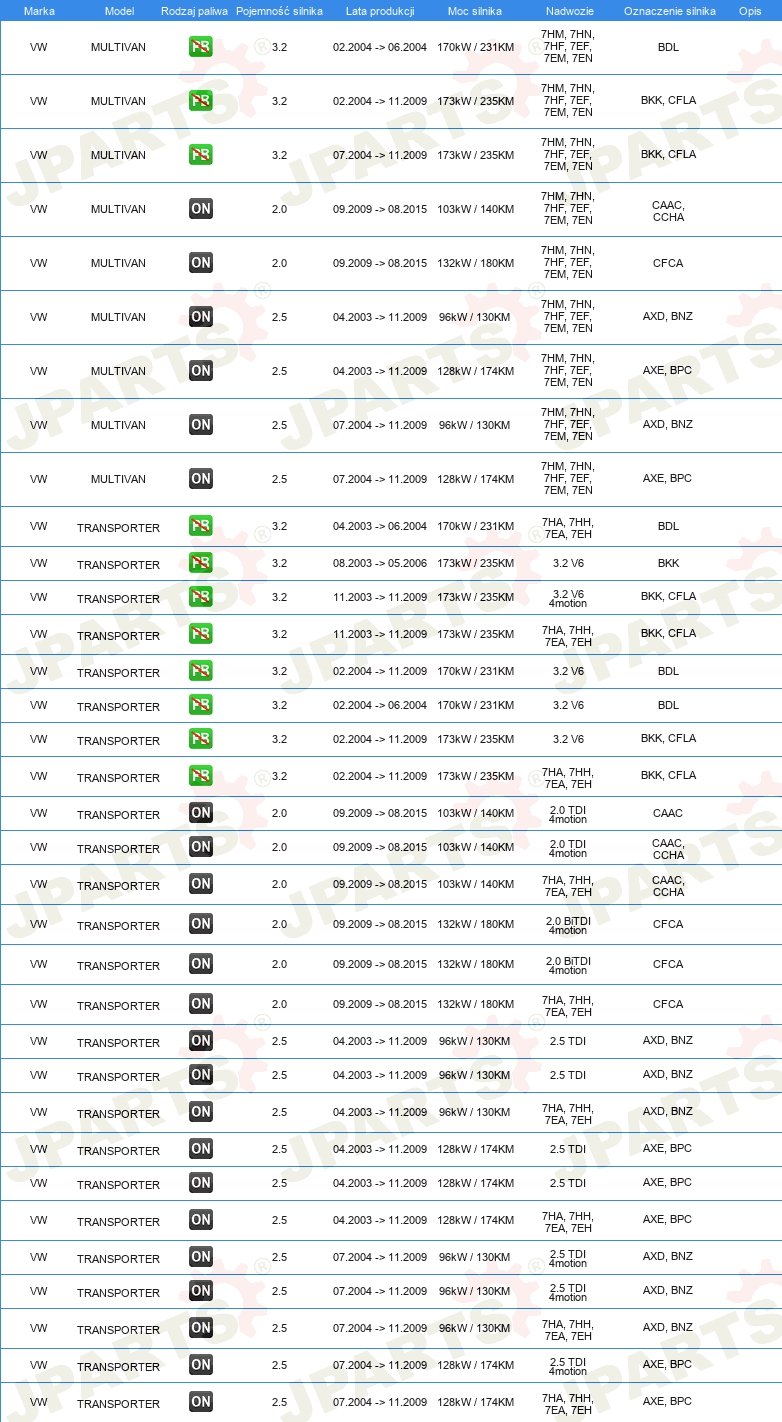Click the PB petrol icon in Multivan BDL row
782x1422 pixels.
[x=201, y=46]
